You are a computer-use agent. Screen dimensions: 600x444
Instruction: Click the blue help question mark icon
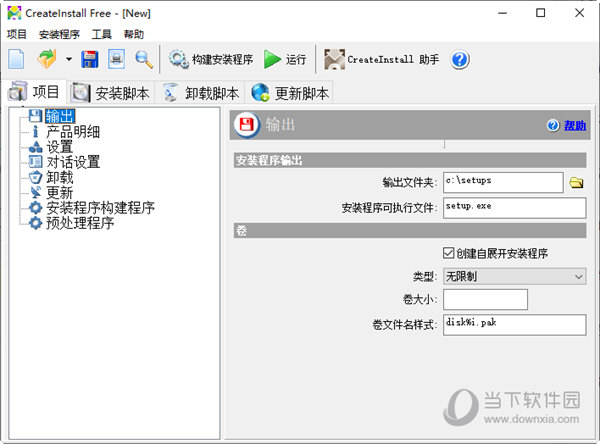[460, 59]
